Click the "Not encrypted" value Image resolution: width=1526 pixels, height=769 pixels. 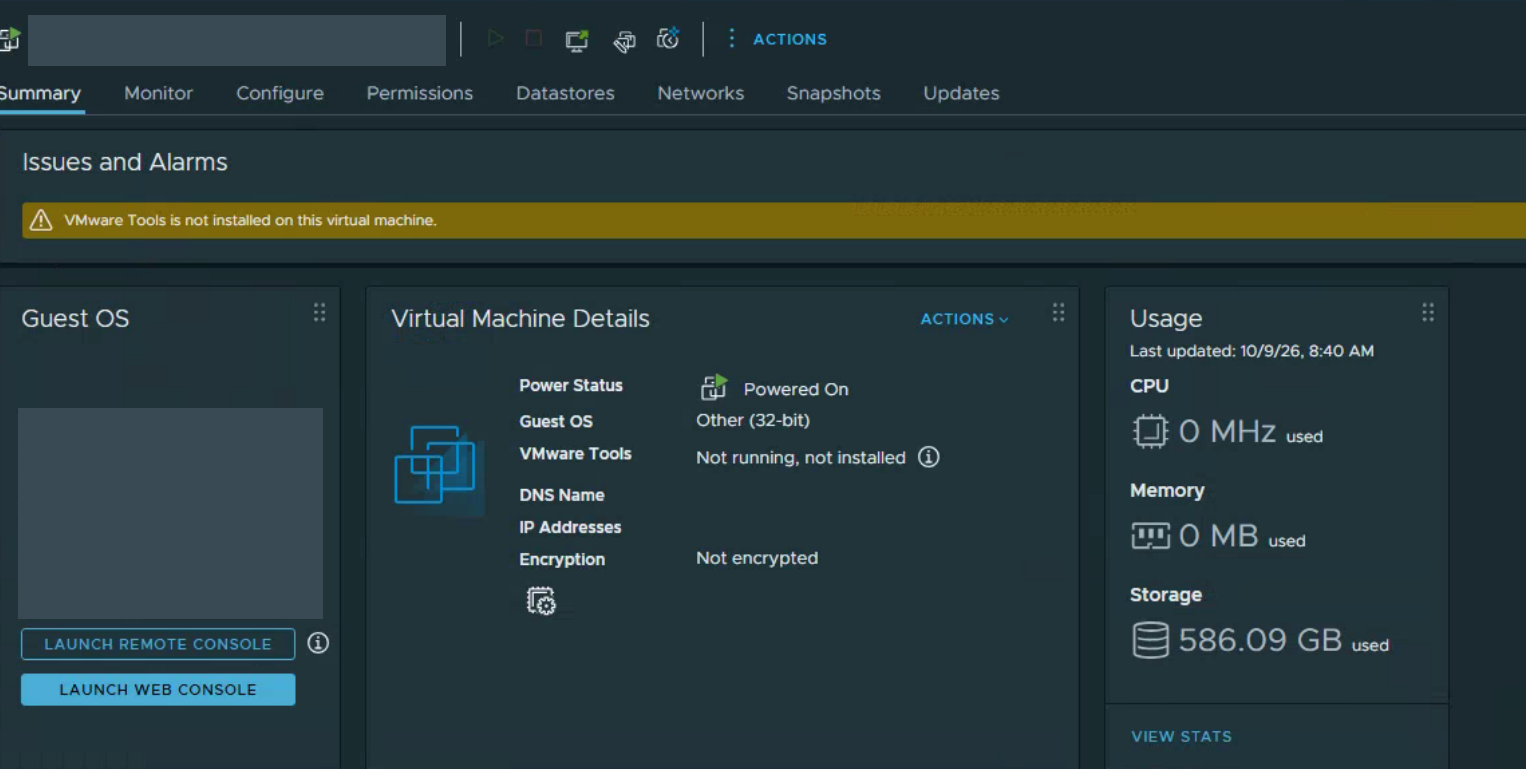pyautogui.click(x=757, y=558)
